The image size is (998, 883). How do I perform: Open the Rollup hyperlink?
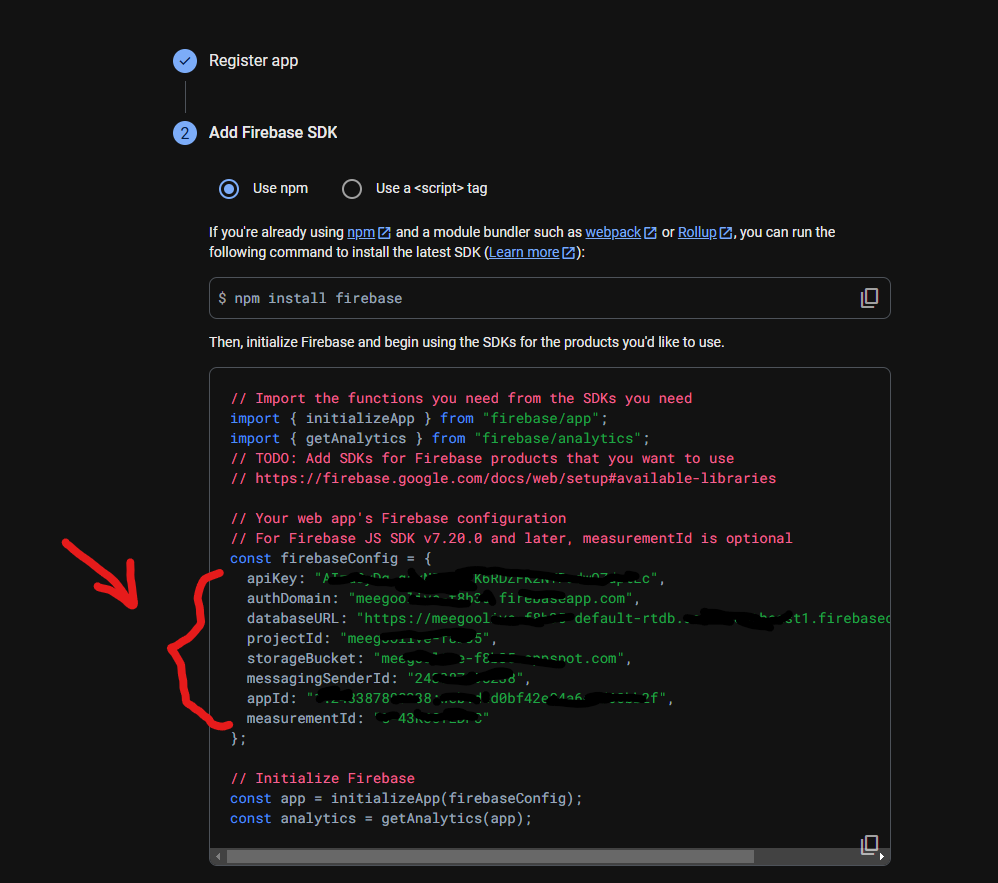coord(697,231)
